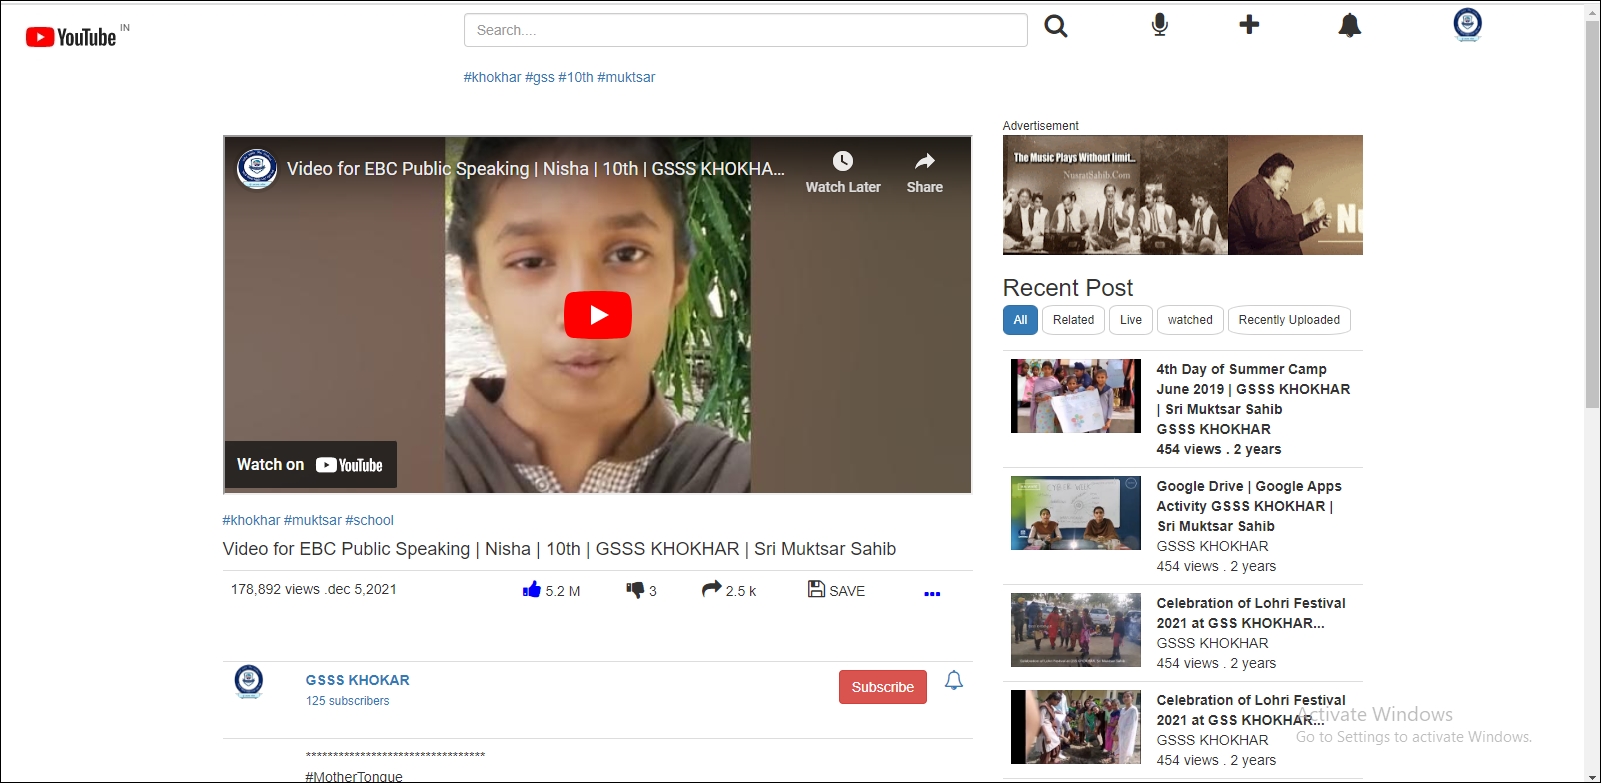Click the share arrow showing 2.5 k
Viewport: 1601px width, 783px height.
711,590
